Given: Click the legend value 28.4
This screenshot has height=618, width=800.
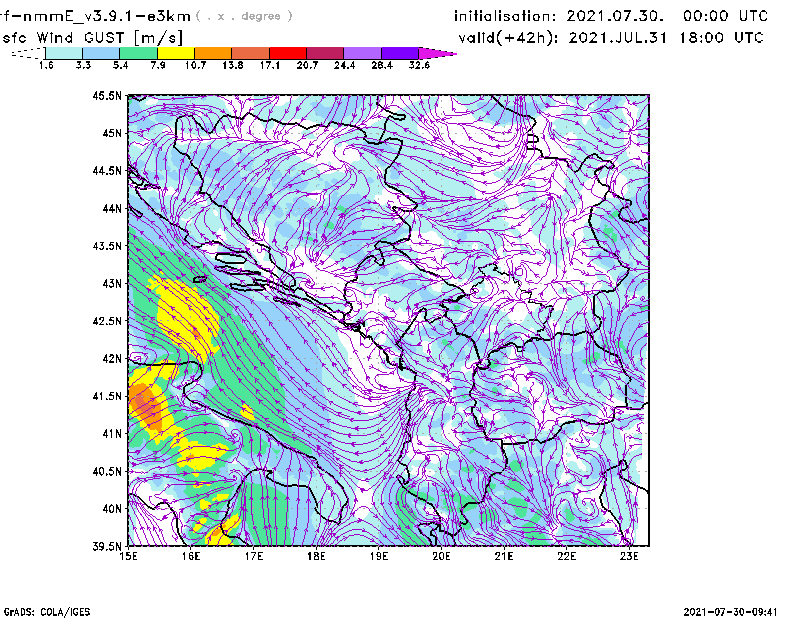Looking at the screenshot, I should (382, 65).
